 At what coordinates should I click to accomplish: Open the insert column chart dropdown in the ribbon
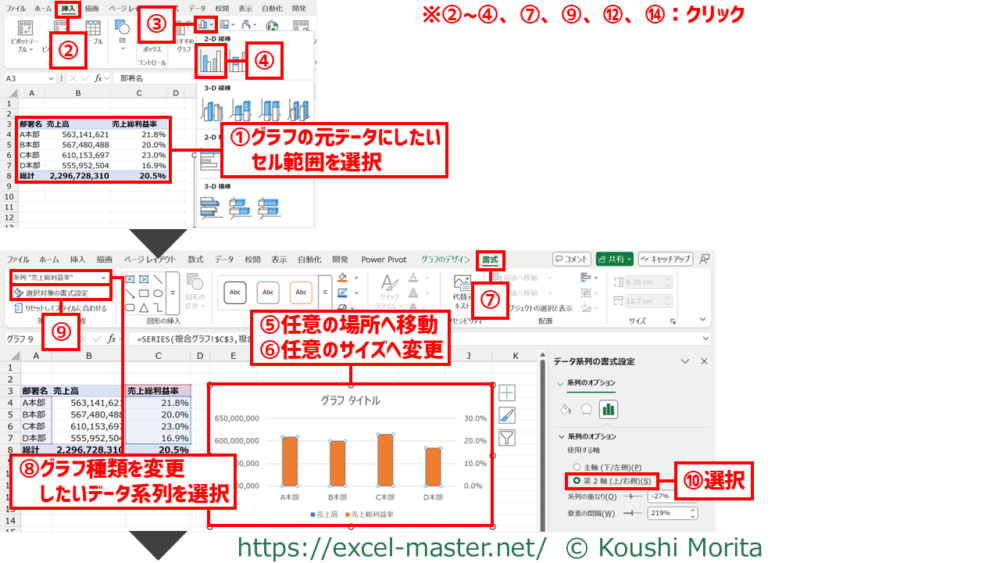[x=207, y=24]
